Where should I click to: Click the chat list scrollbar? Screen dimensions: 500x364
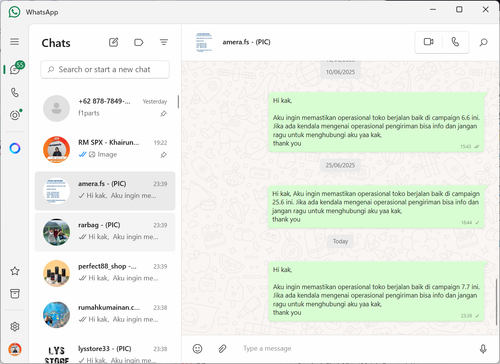point(178,102)
